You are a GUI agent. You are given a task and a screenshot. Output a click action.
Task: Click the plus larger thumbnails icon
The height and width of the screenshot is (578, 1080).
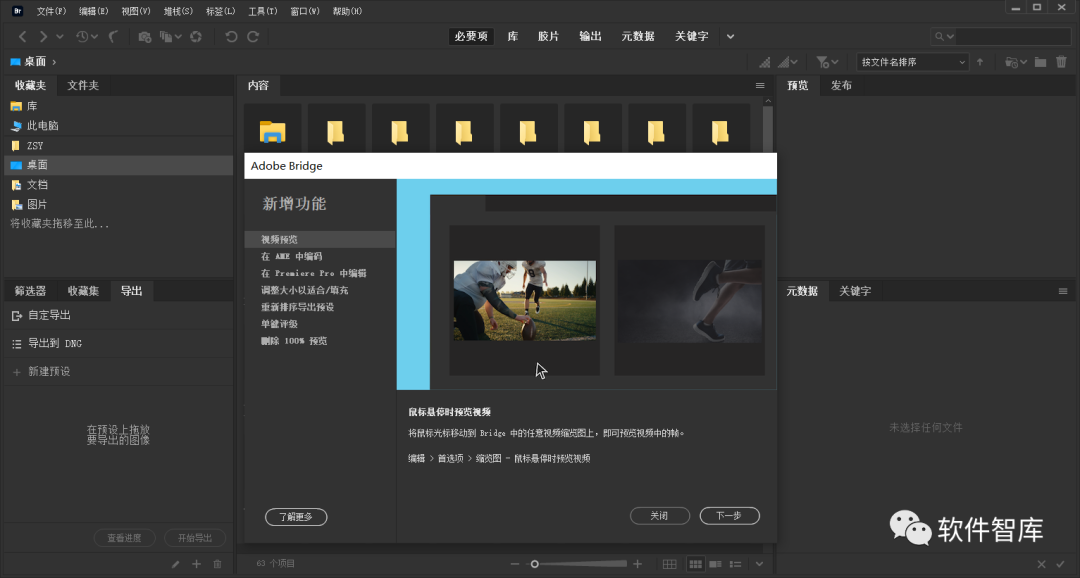638,564
